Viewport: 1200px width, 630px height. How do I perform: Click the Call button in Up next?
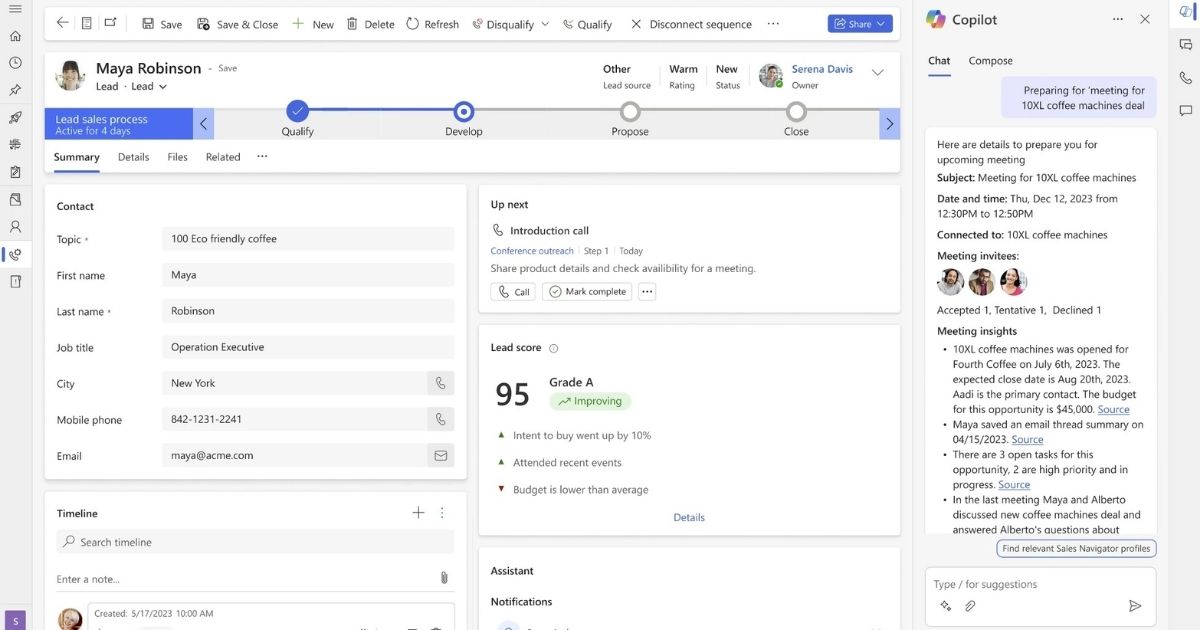click(x=512, y=292)
